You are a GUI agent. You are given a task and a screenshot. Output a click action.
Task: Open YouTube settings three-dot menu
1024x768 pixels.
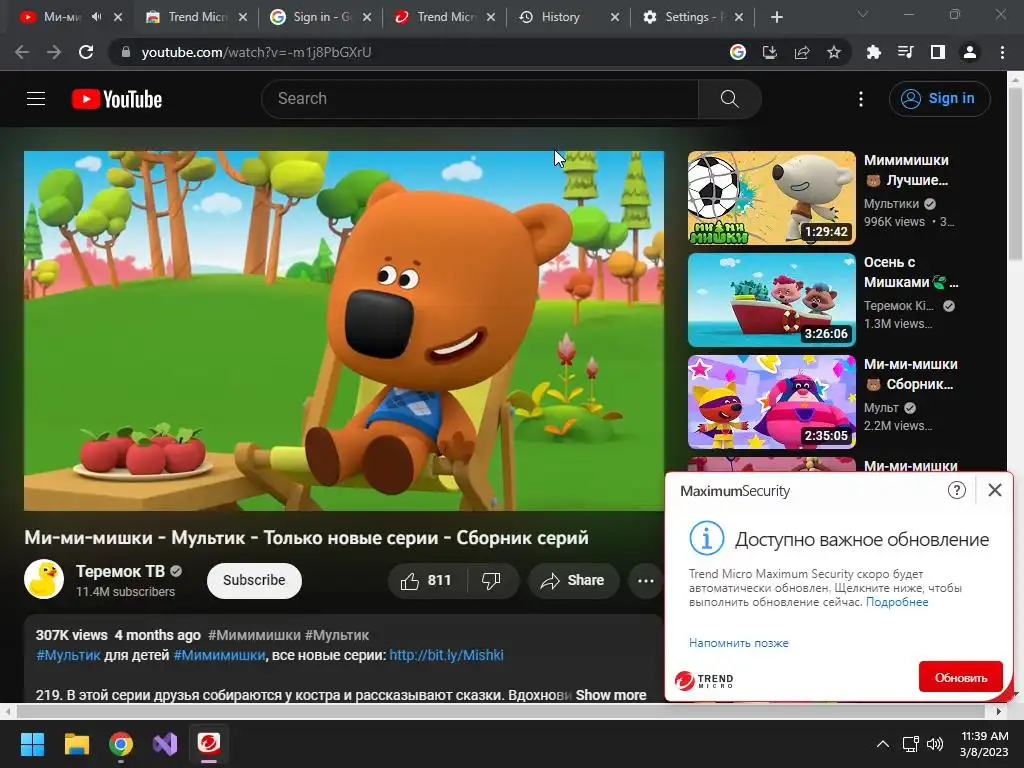861,99
